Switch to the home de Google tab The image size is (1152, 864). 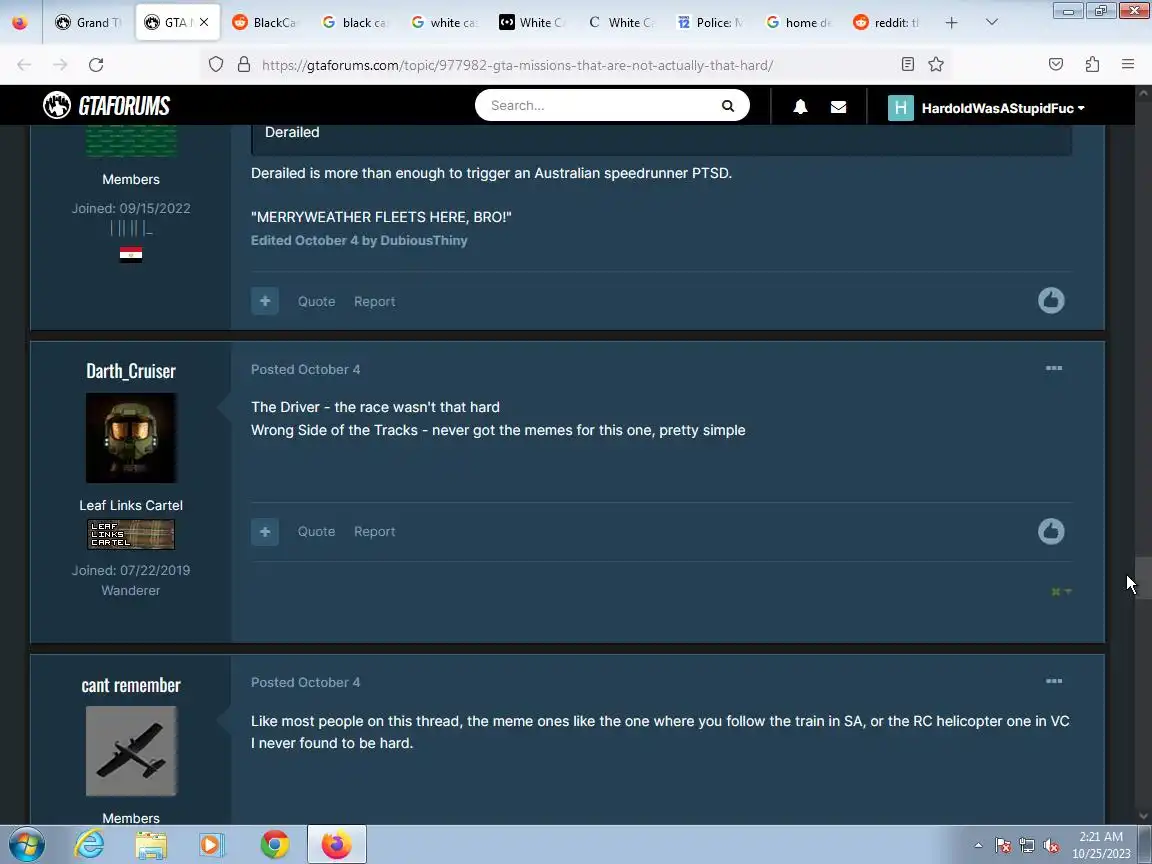799,23
